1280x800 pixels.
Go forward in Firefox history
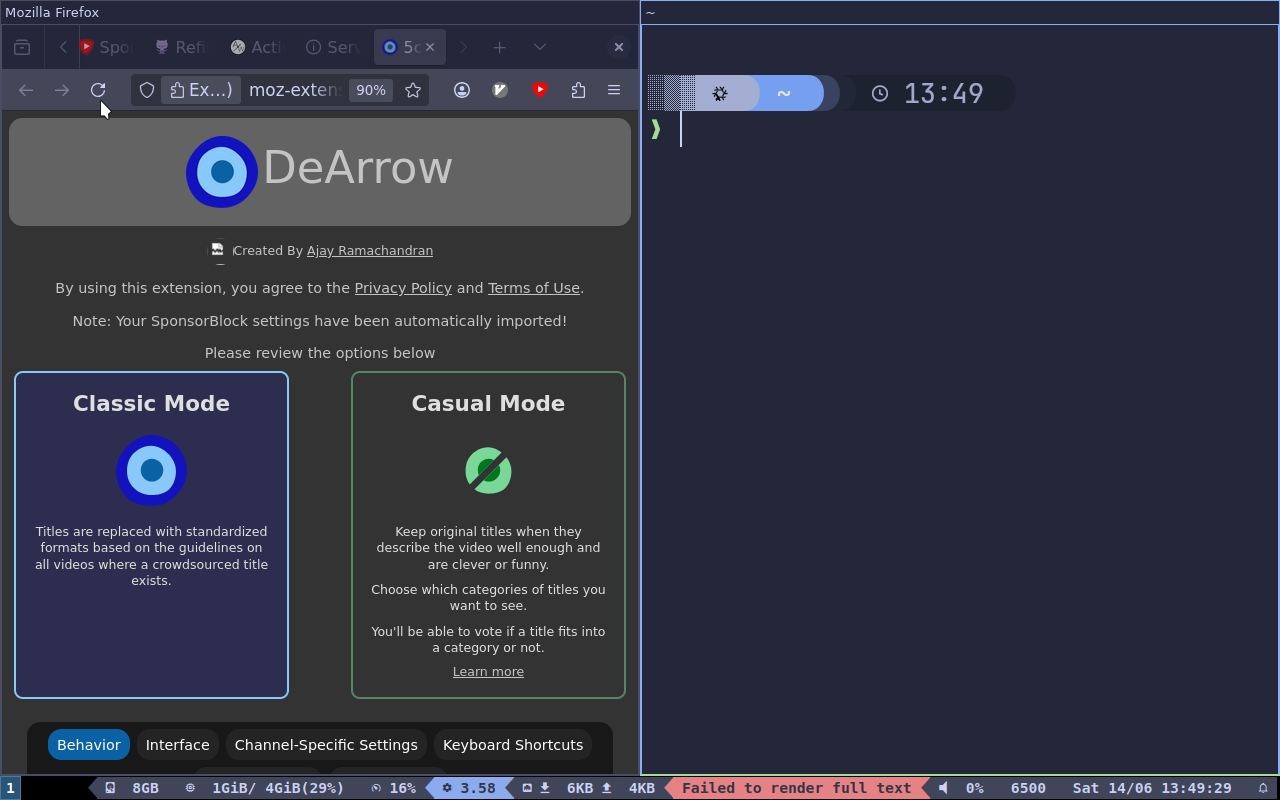[62, 90]
